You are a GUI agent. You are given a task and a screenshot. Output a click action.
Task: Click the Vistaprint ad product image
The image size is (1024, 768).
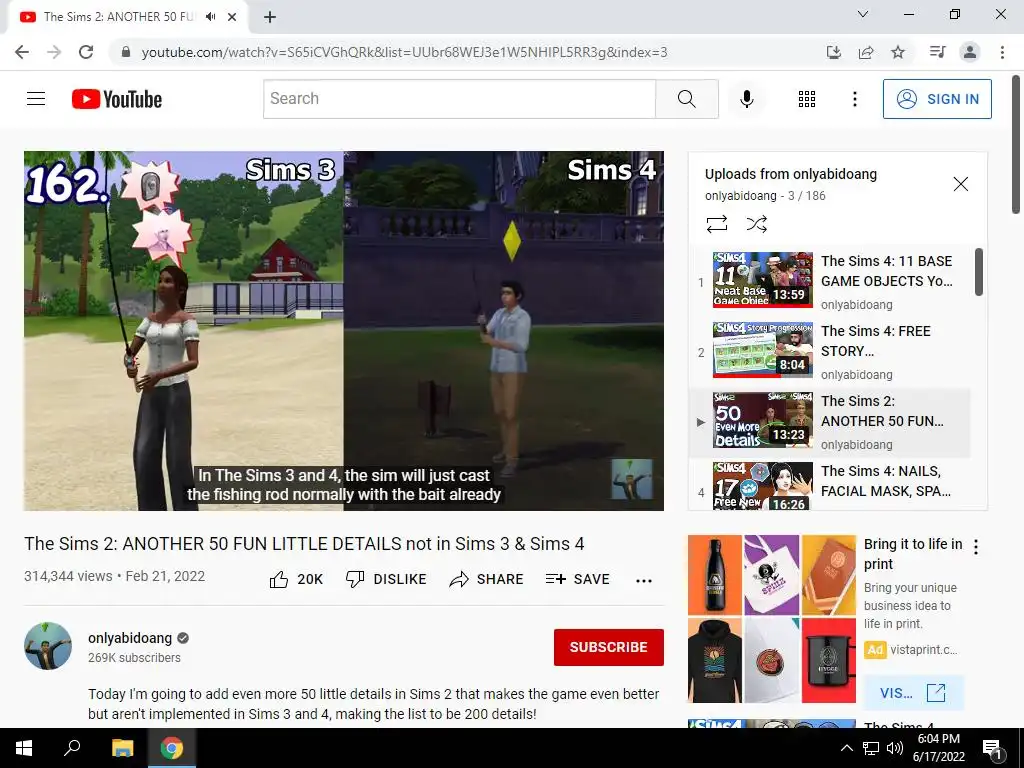click(x=772, y=619)
